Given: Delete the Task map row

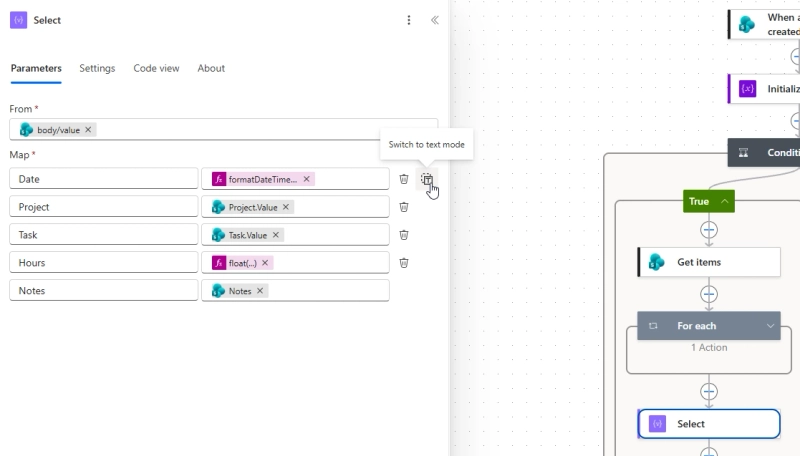Looking at the screenshot, I should [x=404, y=235].
